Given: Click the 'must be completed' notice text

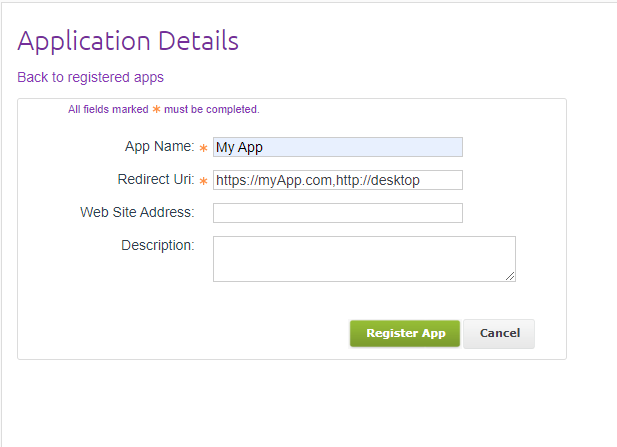Looking at the screenshot, I should (x=211, y=109).
